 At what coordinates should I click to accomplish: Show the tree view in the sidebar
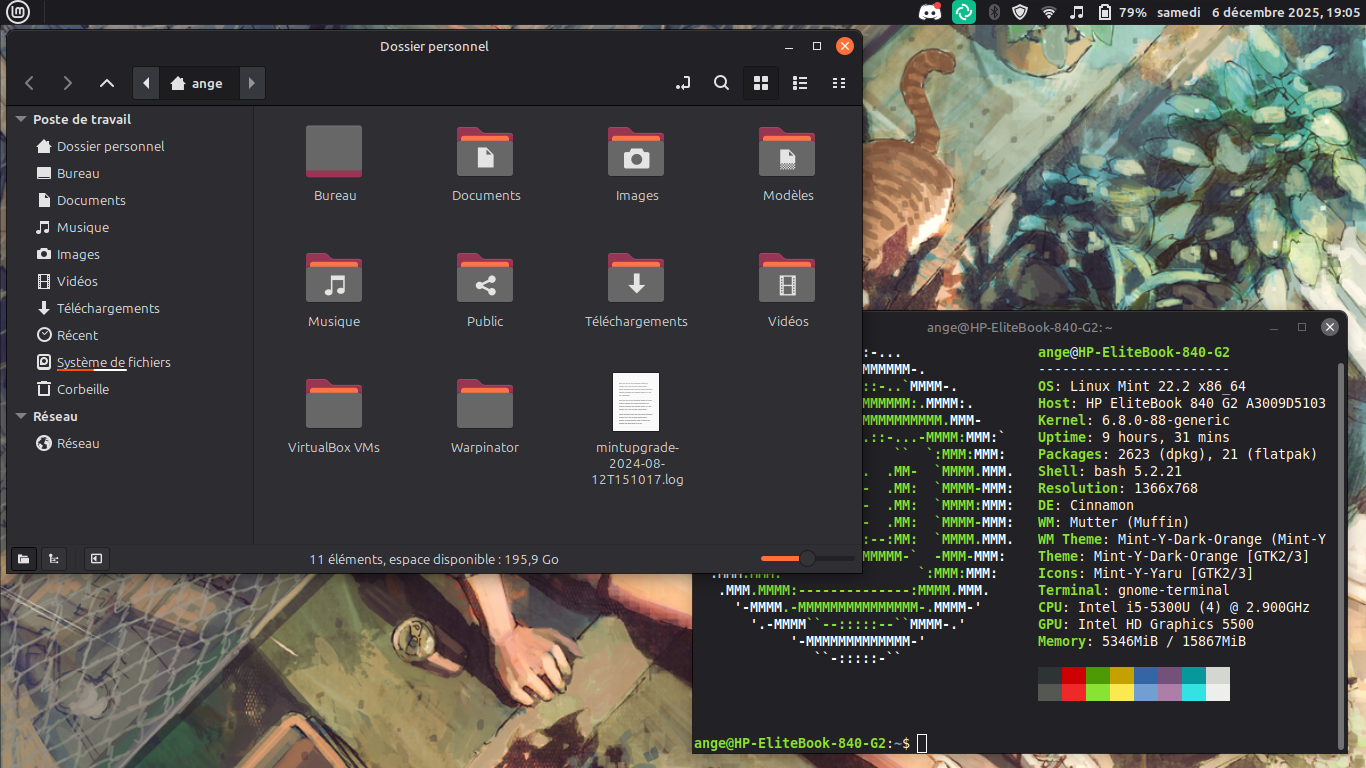[x=53, y=559]
